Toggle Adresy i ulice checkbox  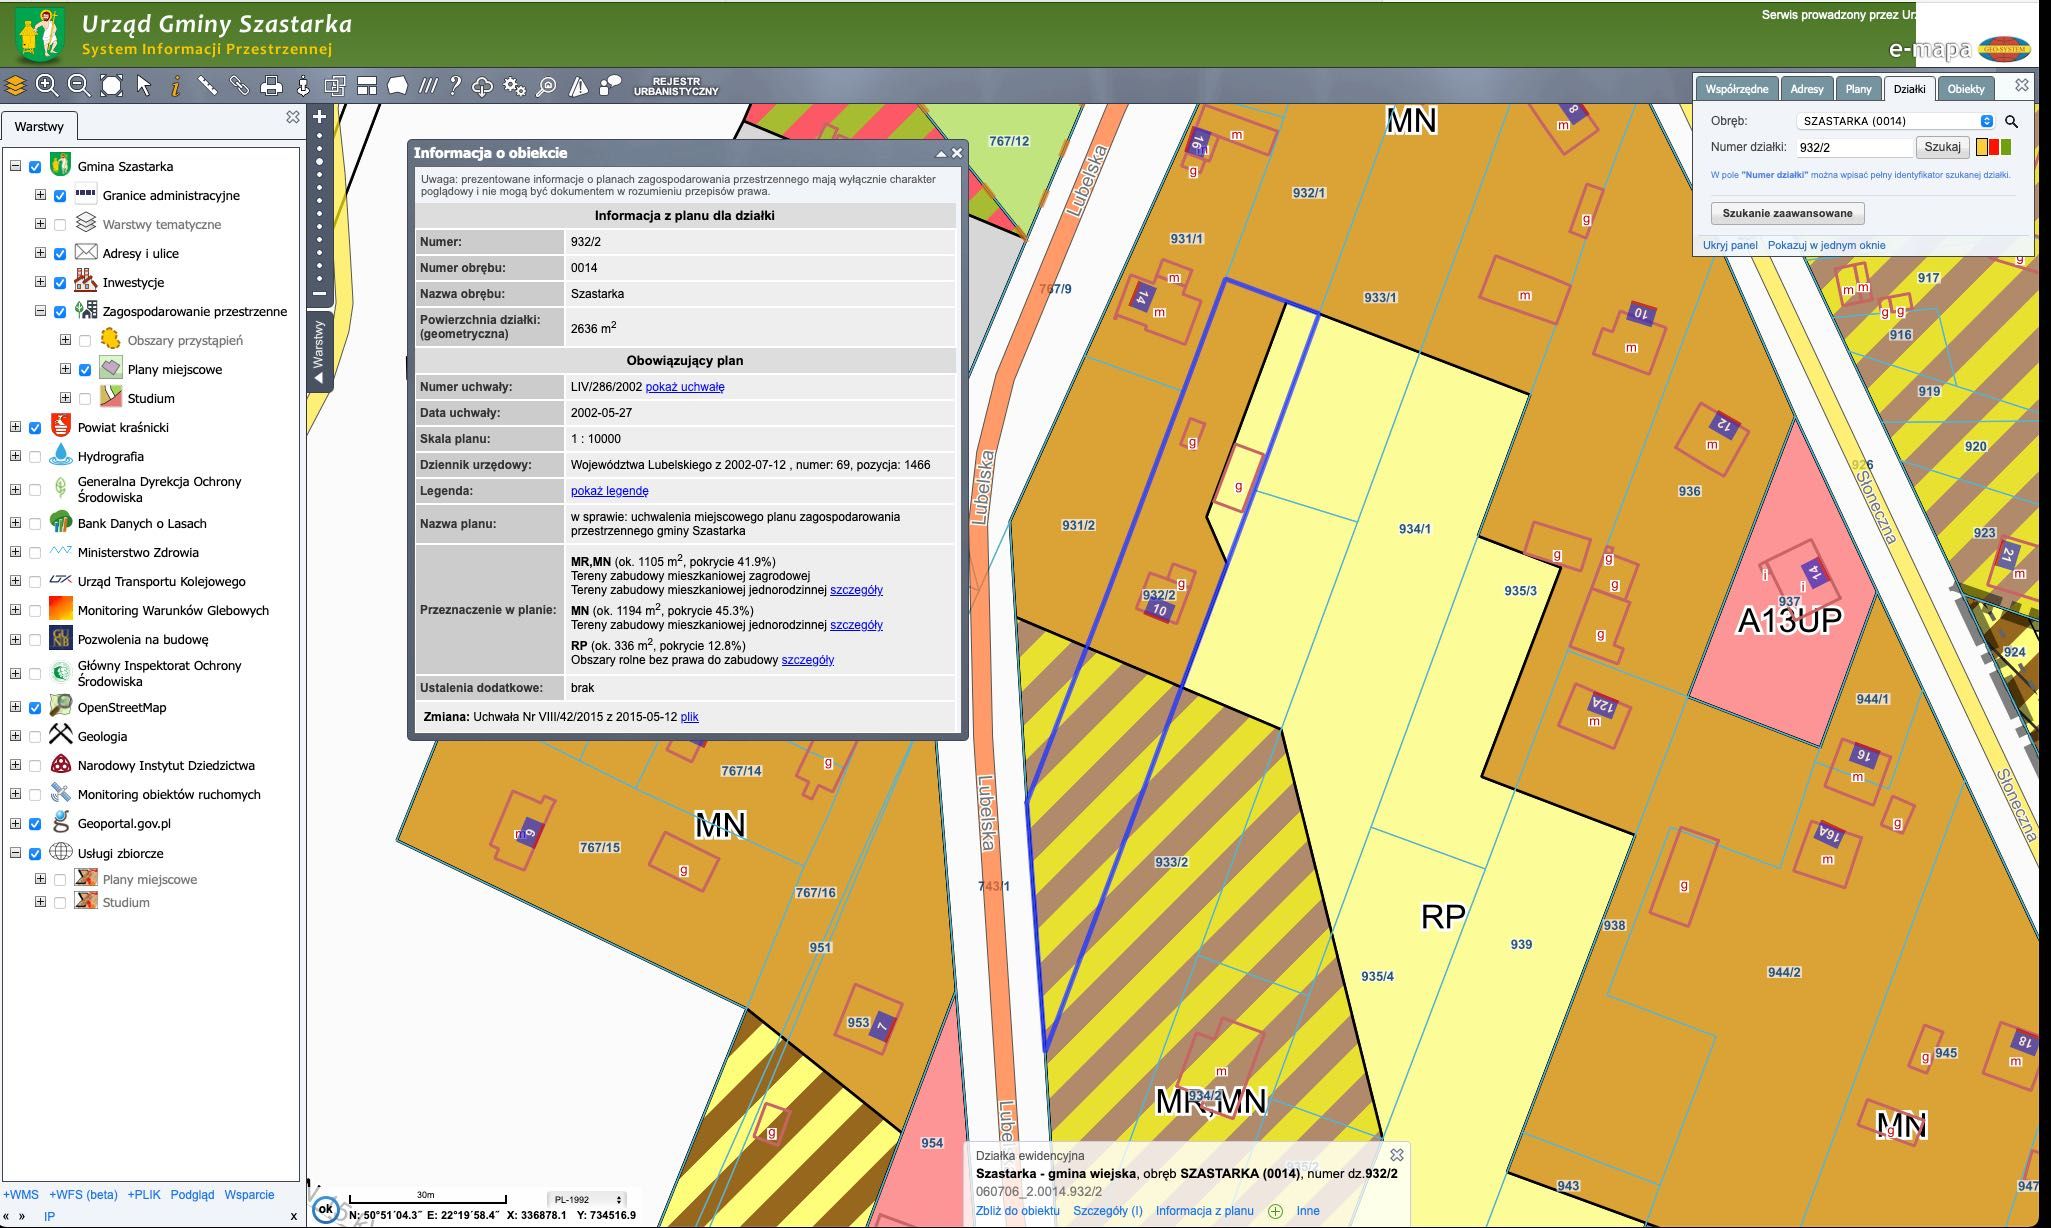point(60,254)
